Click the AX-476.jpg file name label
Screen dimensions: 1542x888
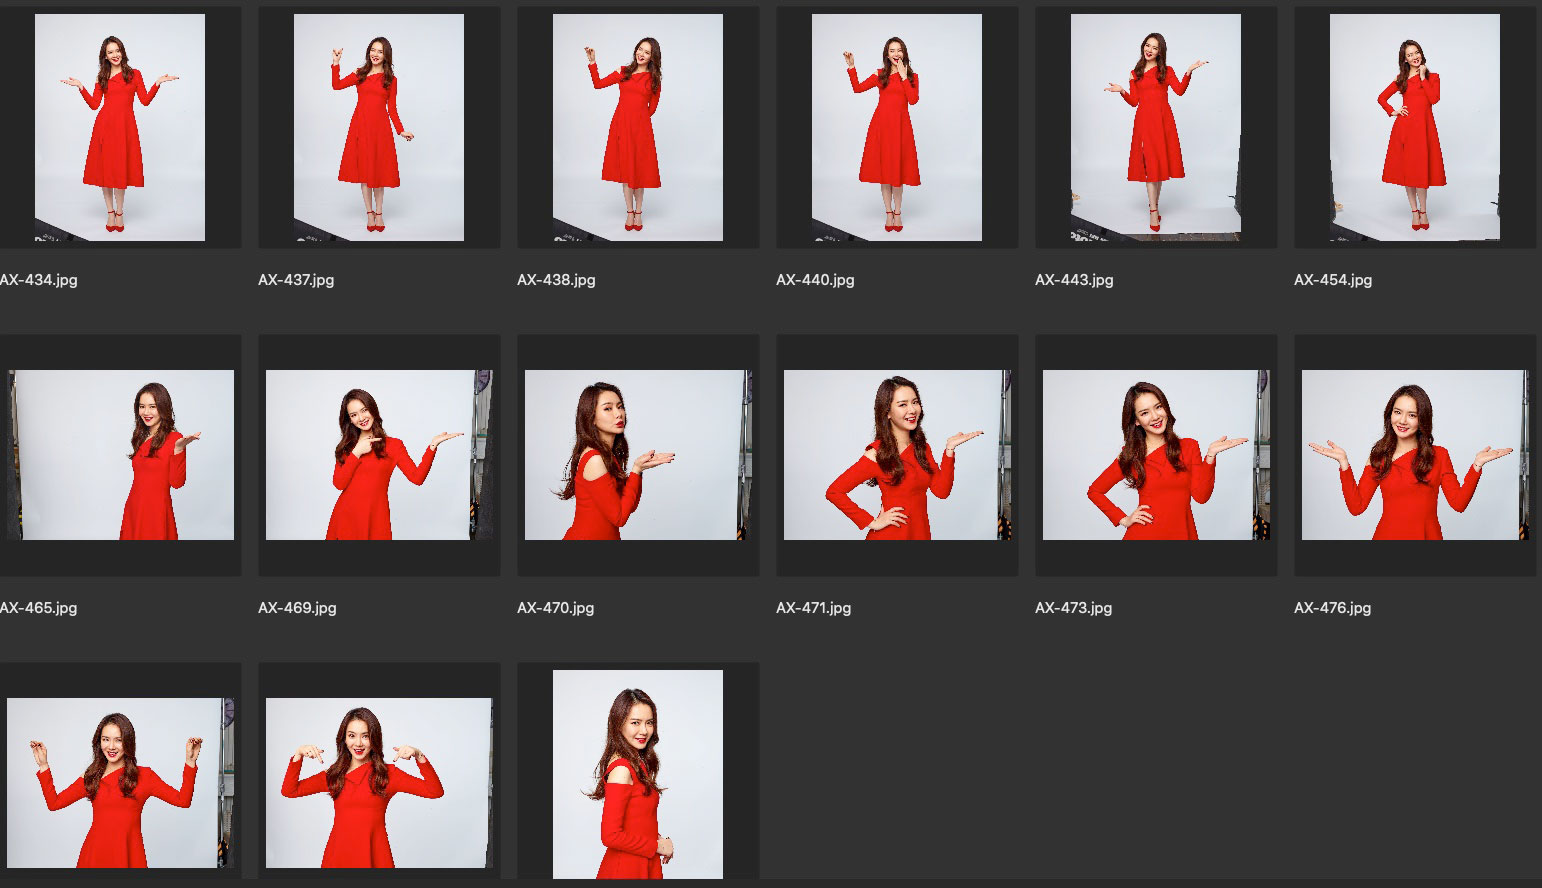click(1332, 608)
